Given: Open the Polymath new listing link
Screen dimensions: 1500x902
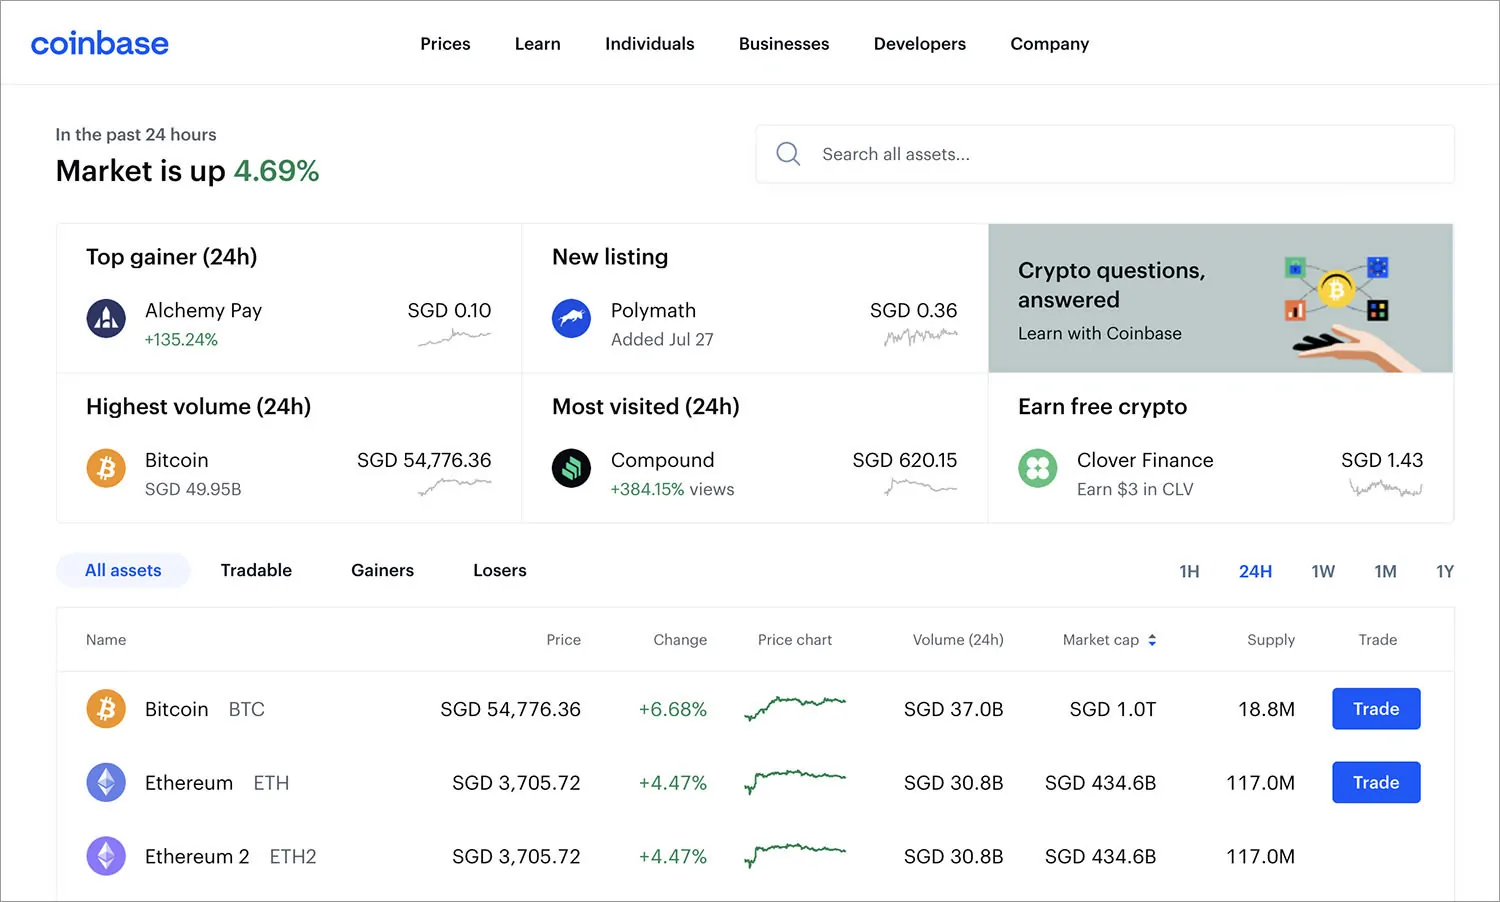Looking at the screenshot, I should pyautogui.click(x=755, y=298).
